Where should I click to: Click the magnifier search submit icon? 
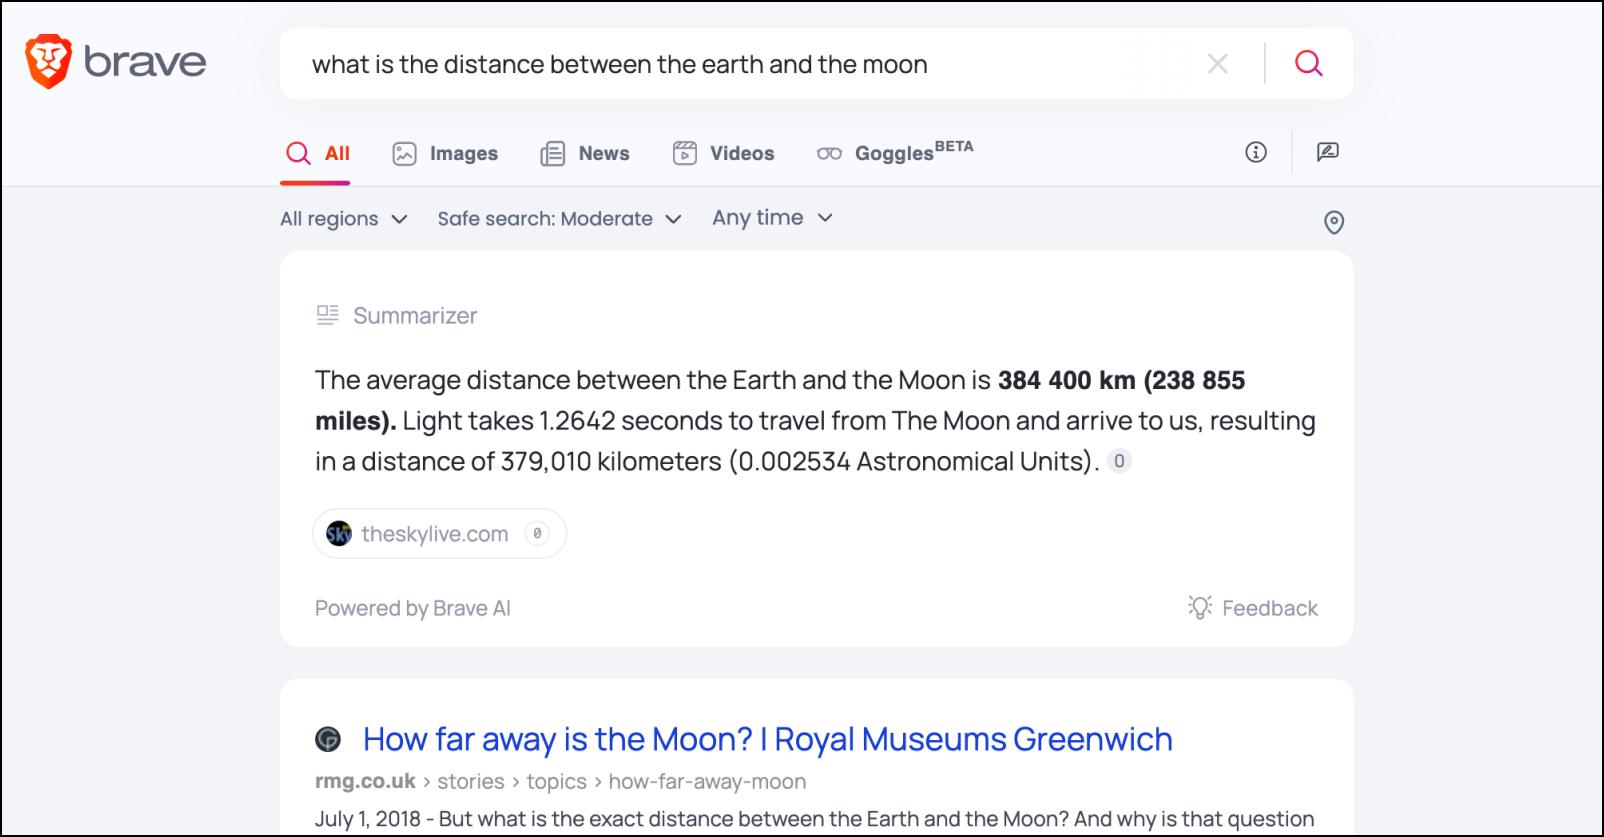1309,64
